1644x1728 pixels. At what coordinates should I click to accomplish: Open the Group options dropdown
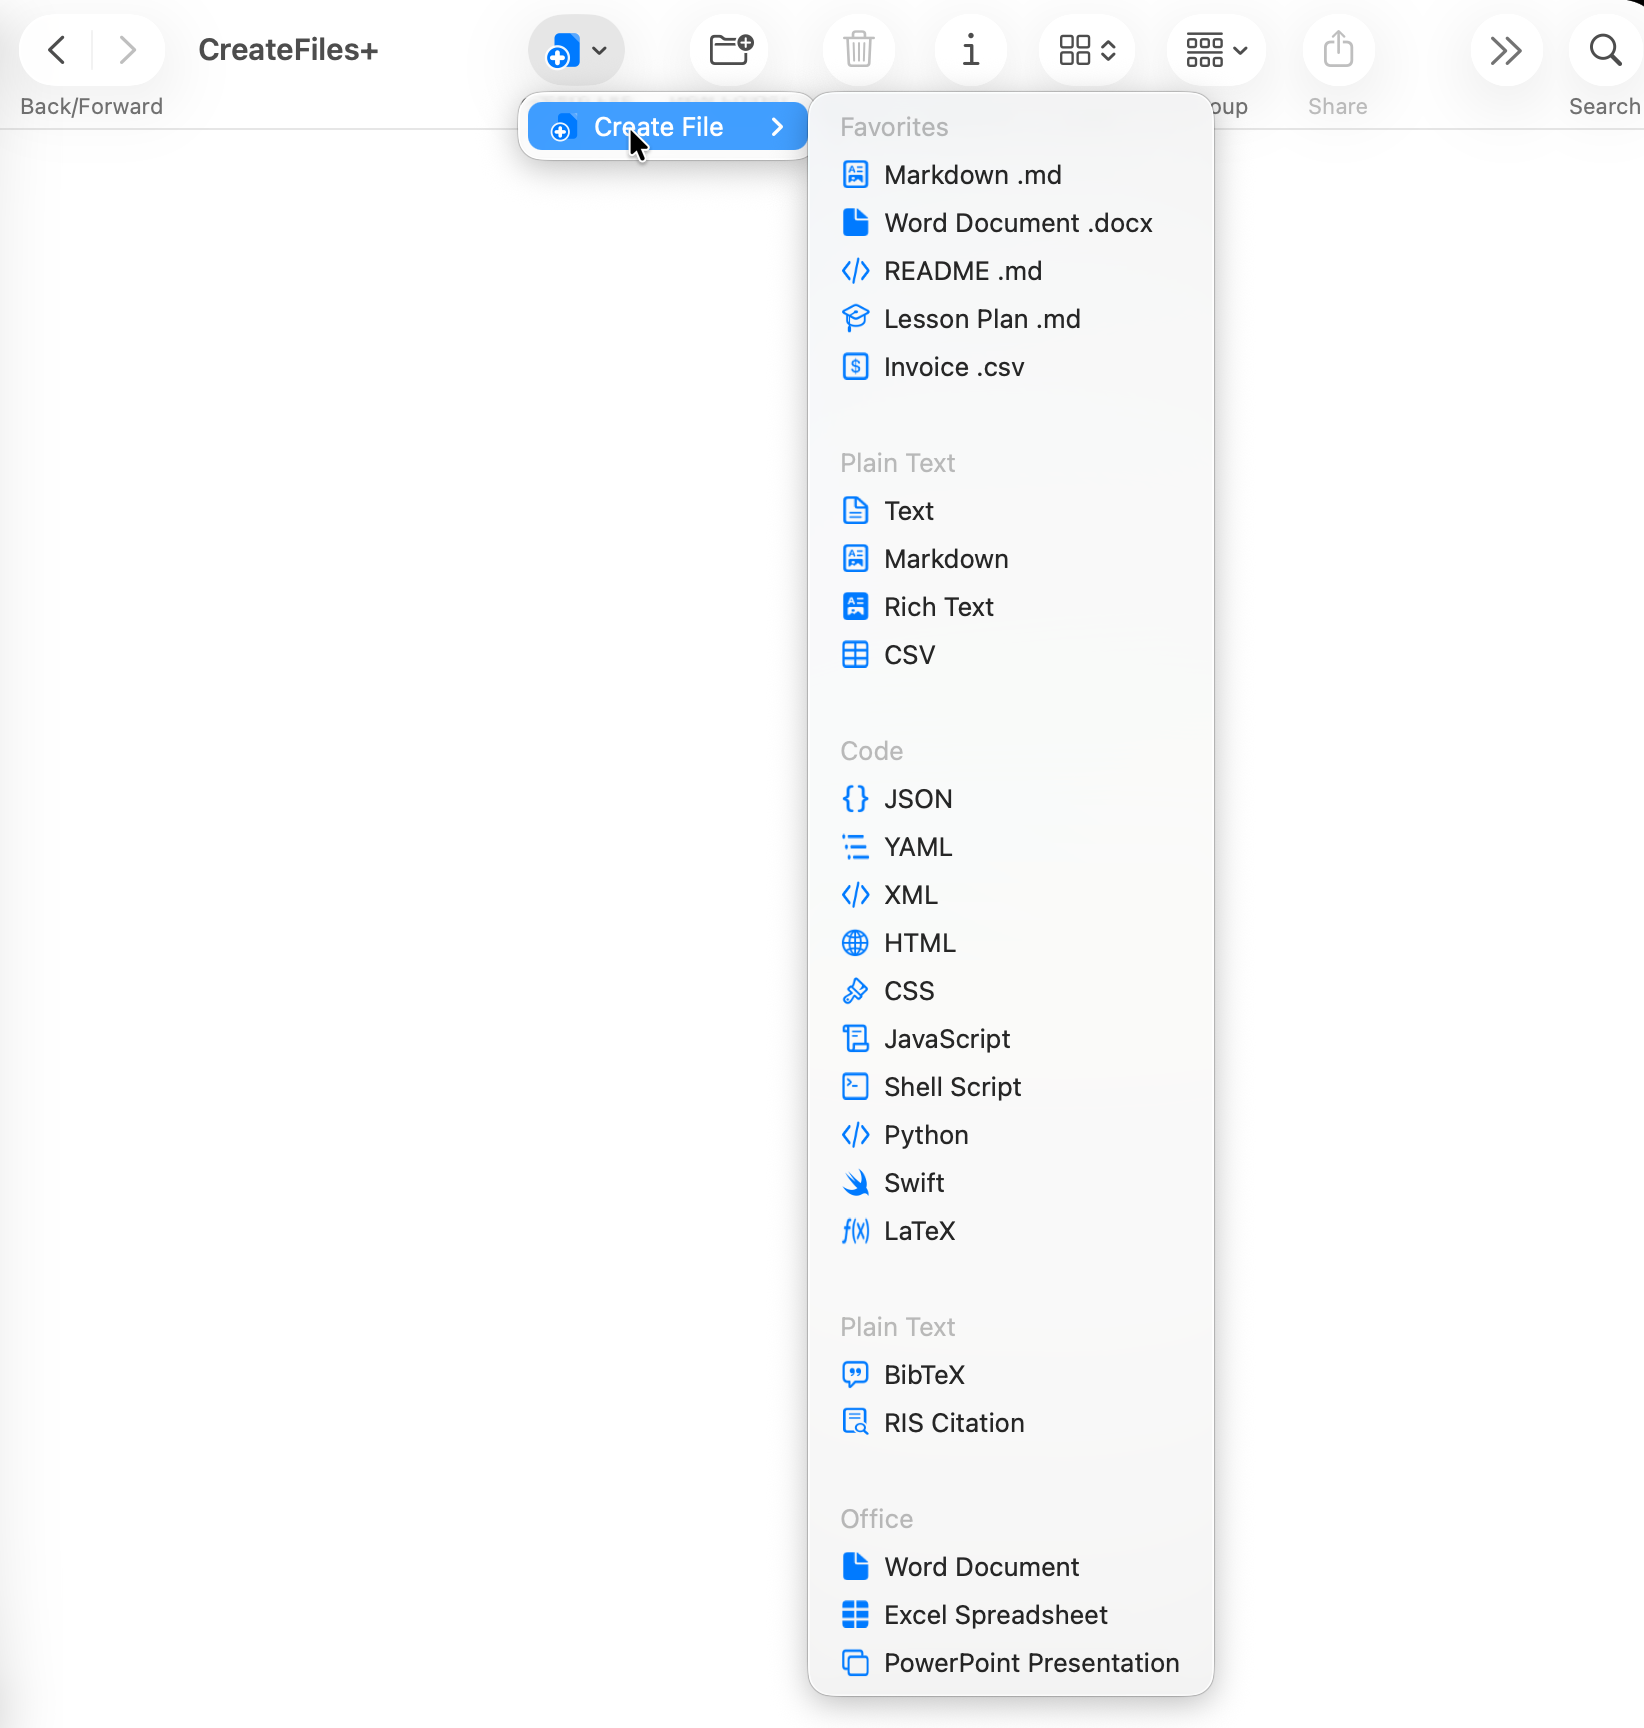pyautogui.click(x=1216, y=50)
